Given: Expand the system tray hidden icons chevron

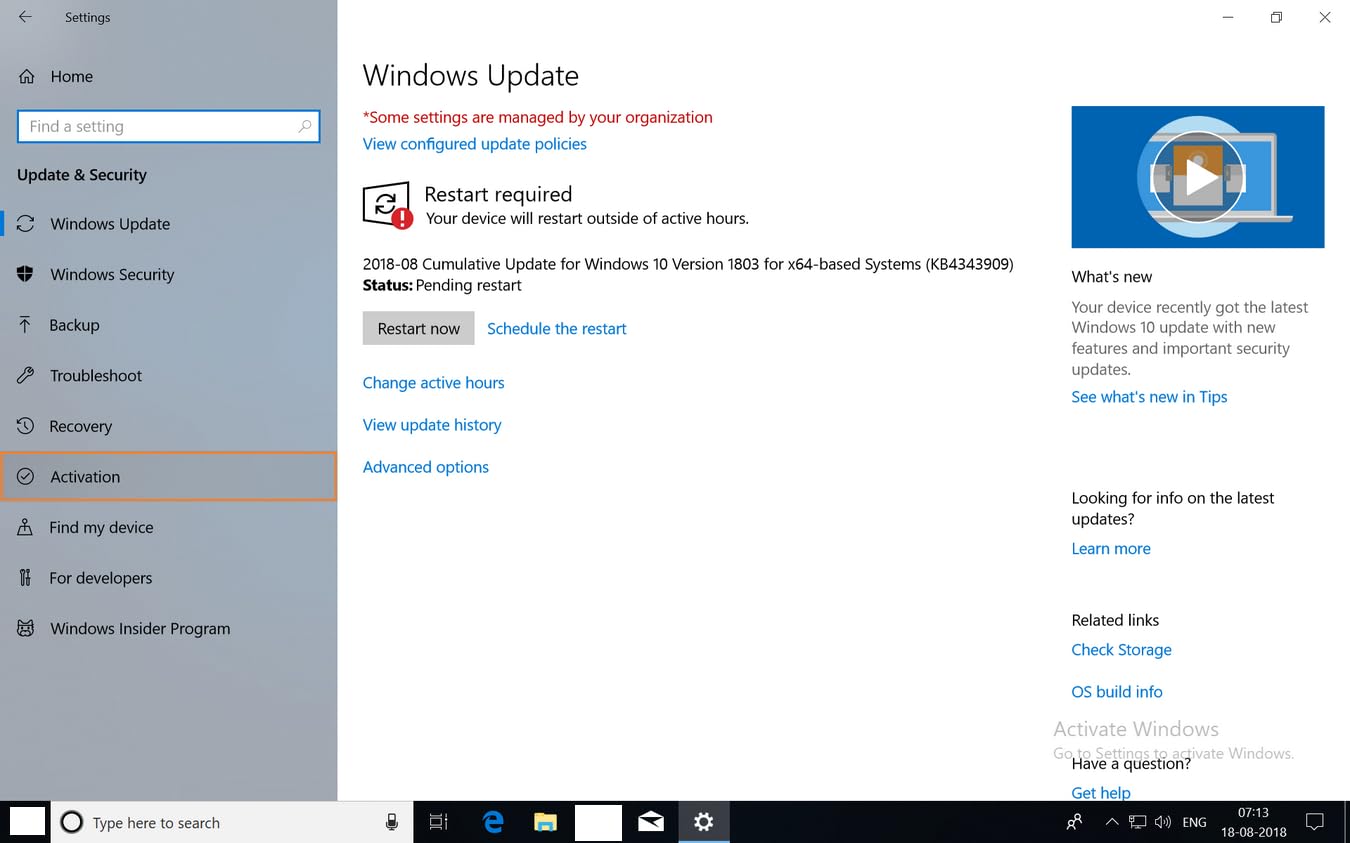Looking at the screenshot, I should (x=1111, y=822).
